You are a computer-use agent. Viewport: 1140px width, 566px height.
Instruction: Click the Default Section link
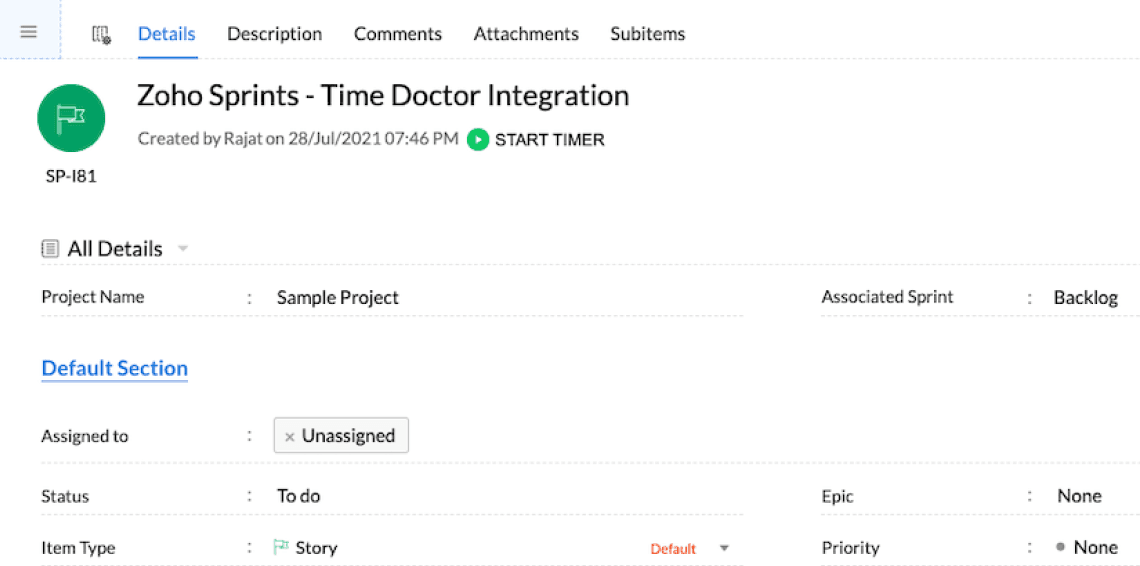click(x=114, y=368)
